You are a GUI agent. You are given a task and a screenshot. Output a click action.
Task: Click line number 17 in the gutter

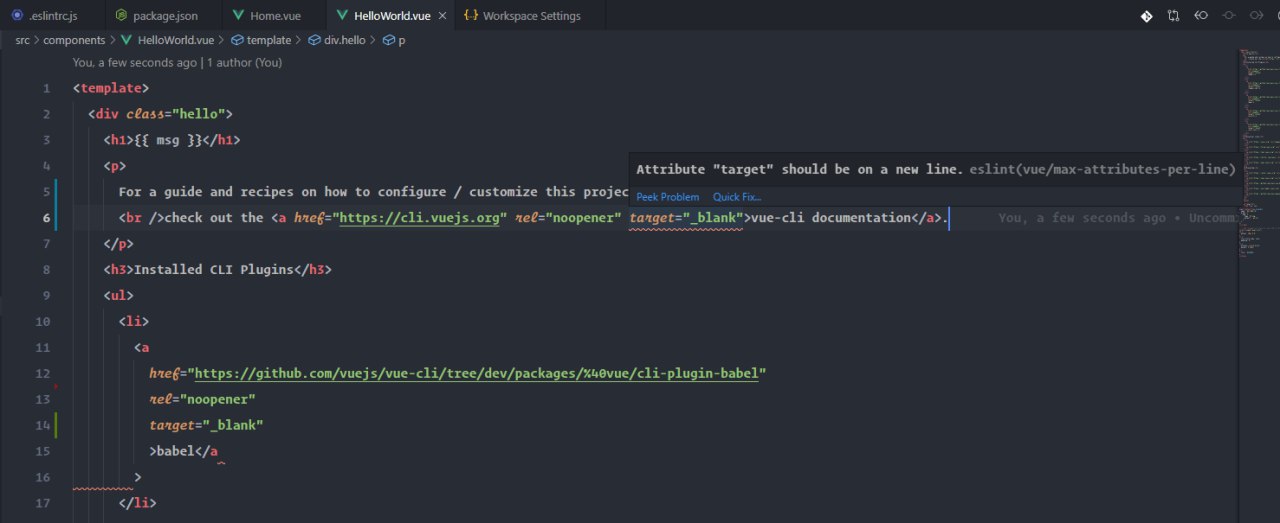click(x=42, y=502)
